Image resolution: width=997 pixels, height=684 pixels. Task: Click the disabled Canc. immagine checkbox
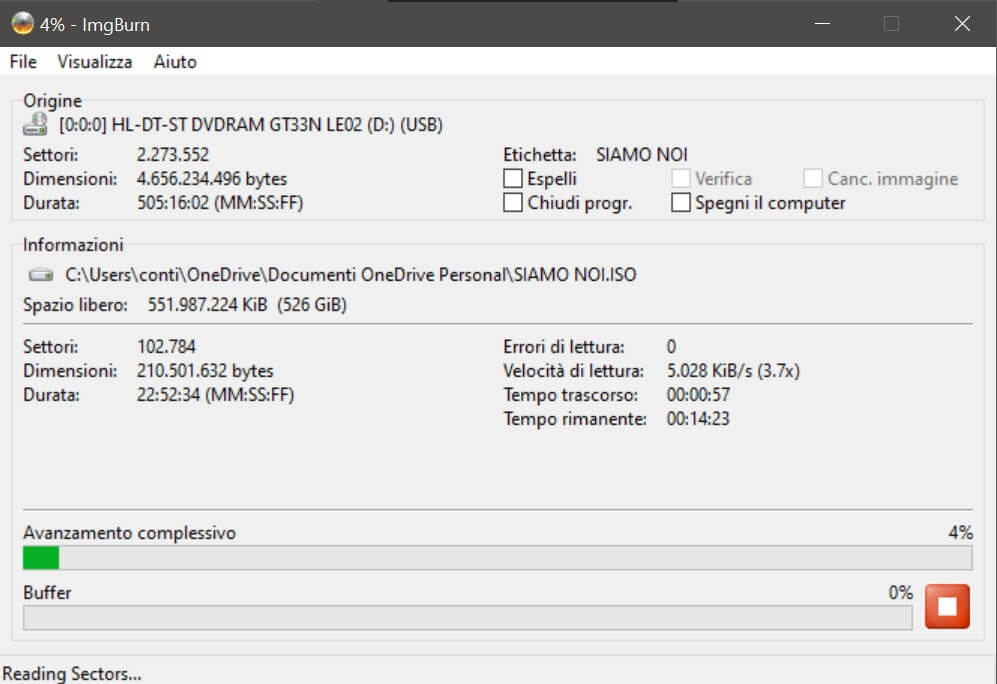[x=813, y=179]
